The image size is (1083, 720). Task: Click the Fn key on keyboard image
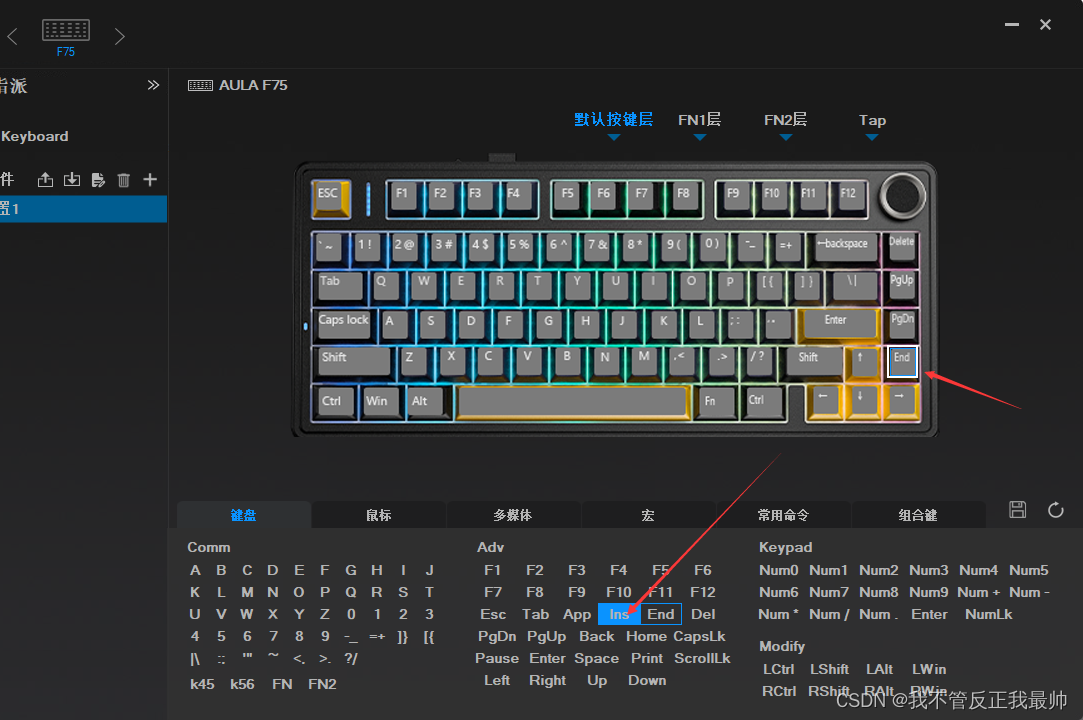coord(717,402)
